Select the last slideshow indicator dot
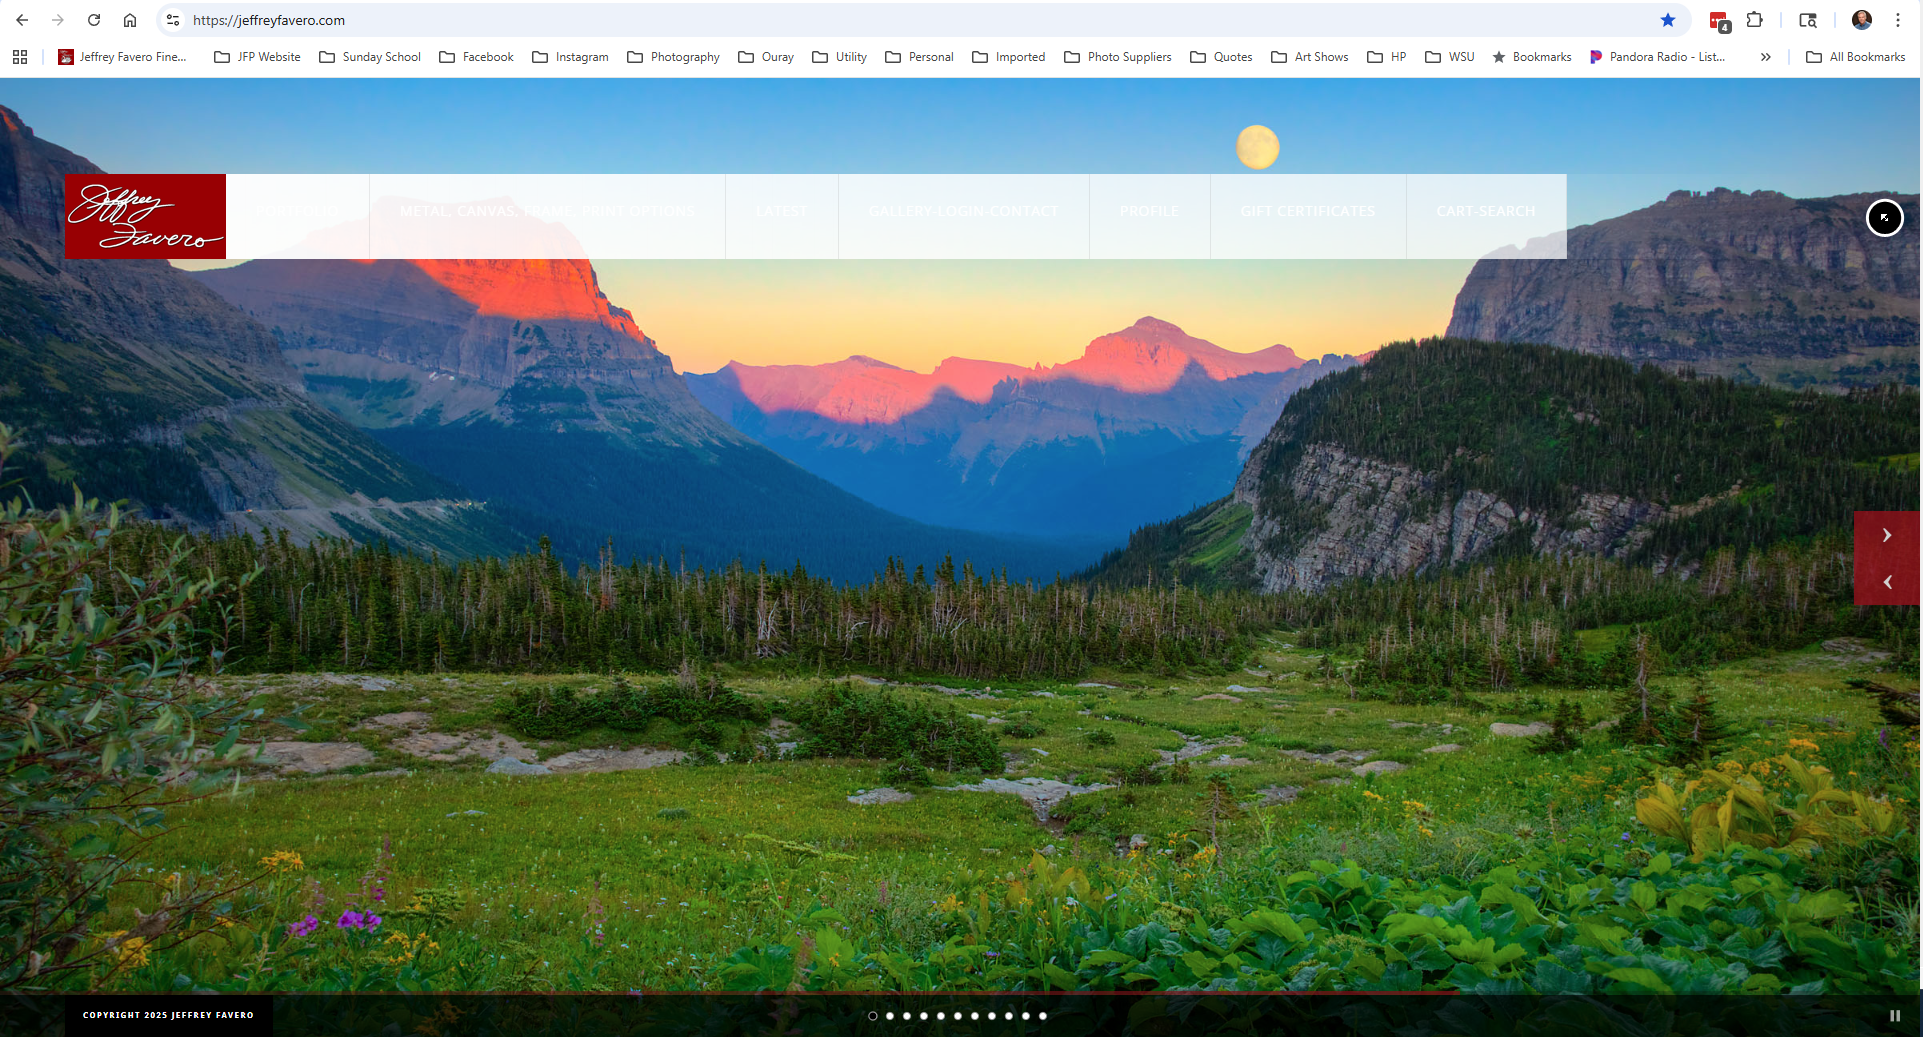The width and height of the screenshot is (1923, 1037). 1043,1016
